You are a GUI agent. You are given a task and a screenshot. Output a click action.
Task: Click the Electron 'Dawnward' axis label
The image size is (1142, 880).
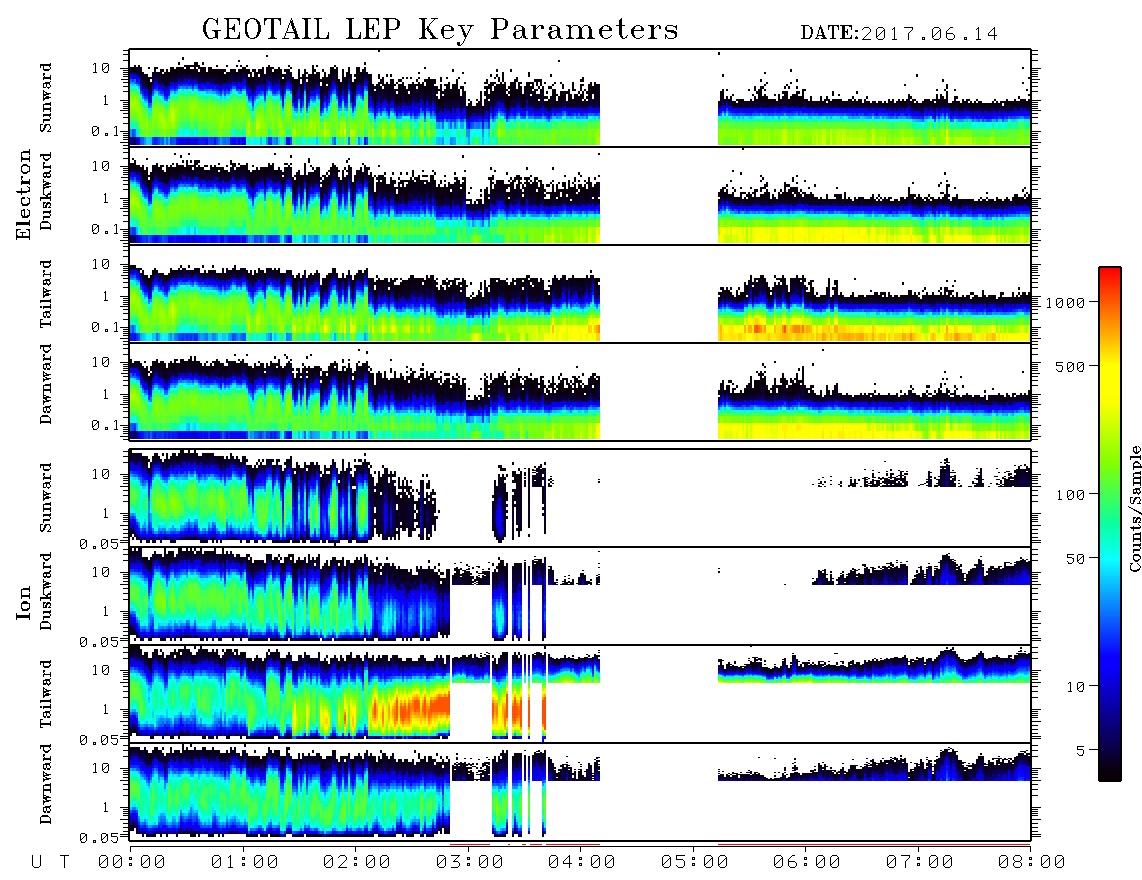click(46, 384)
